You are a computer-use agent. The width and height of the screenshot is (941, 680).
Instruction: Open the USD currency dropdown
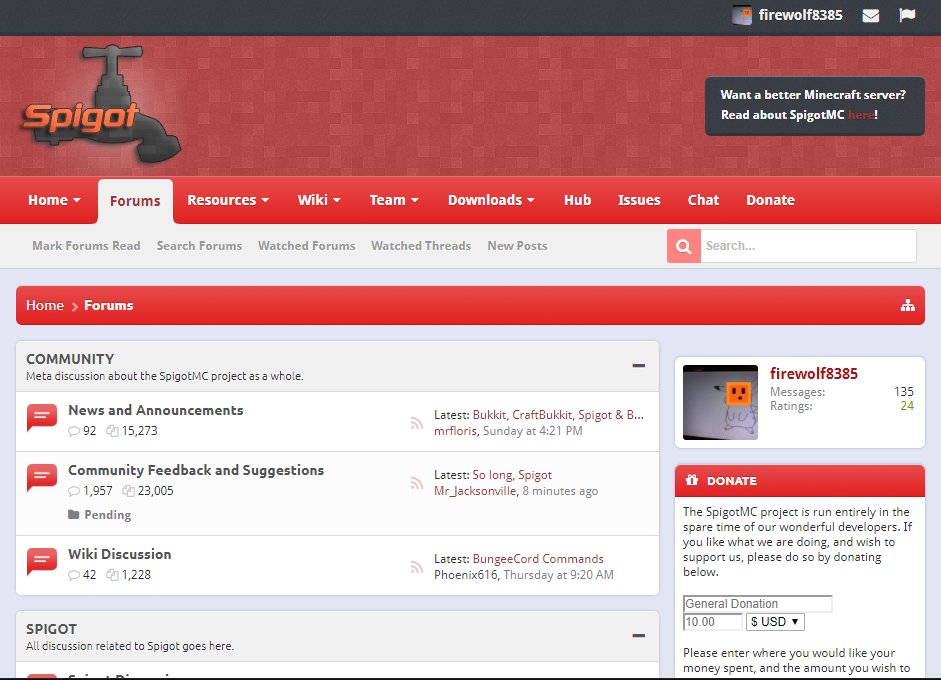click(x=775, y=622)
